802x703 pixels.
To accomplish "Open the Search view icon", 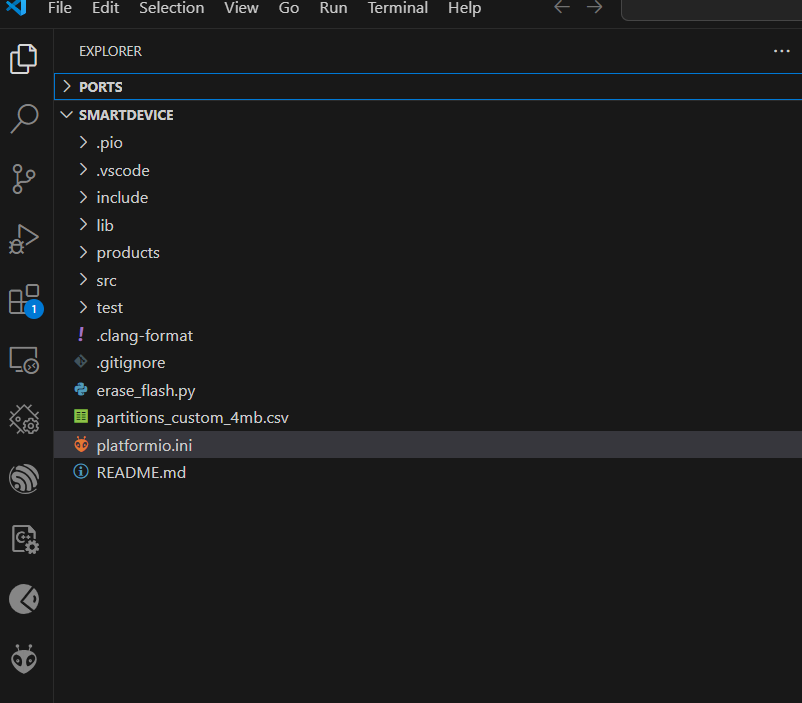I will (24, 119).
